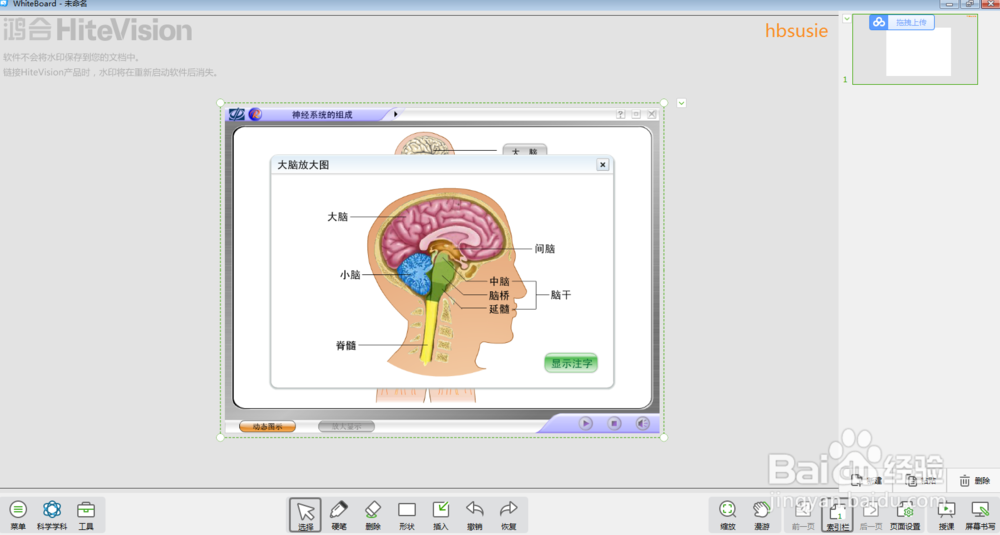Image resolution: width=1000 pixels, height=535 pixels.
Task: Click the 动态图示 button
Action: tap(267, 427)
